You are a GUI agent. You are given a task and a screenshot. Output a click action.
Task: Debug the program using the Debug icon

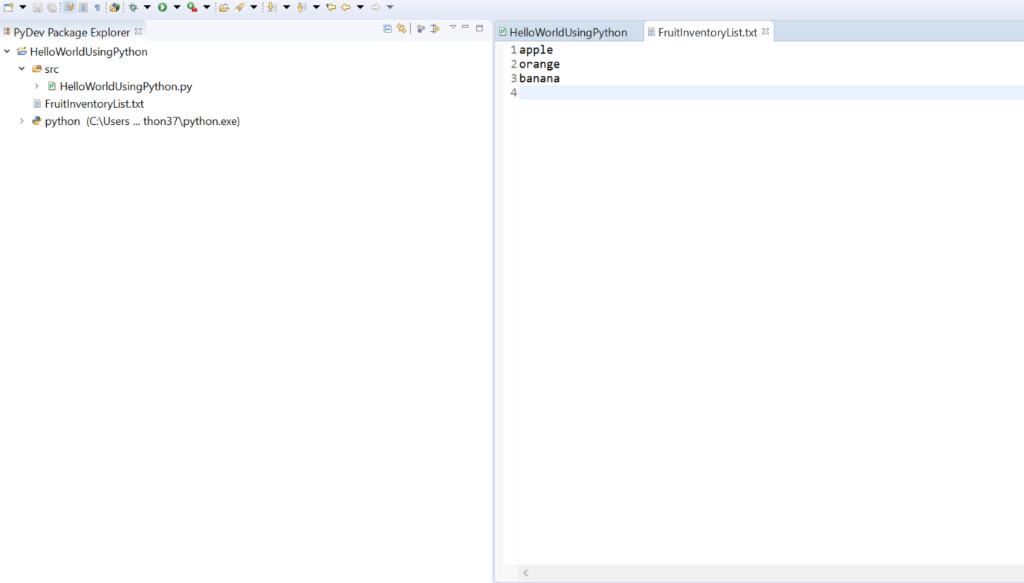[x=133, y=6]
